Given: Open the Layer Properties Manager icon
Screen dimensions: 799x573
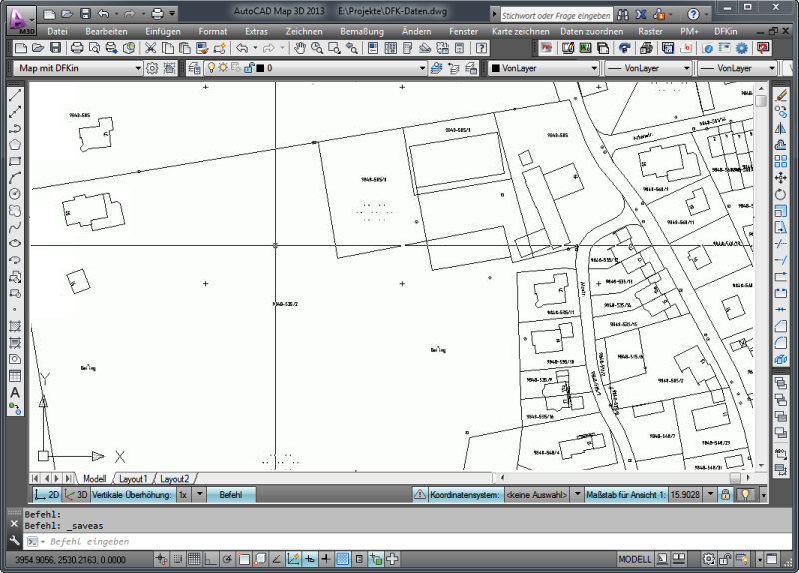Looking at the screenshot, I should point(194,69).
